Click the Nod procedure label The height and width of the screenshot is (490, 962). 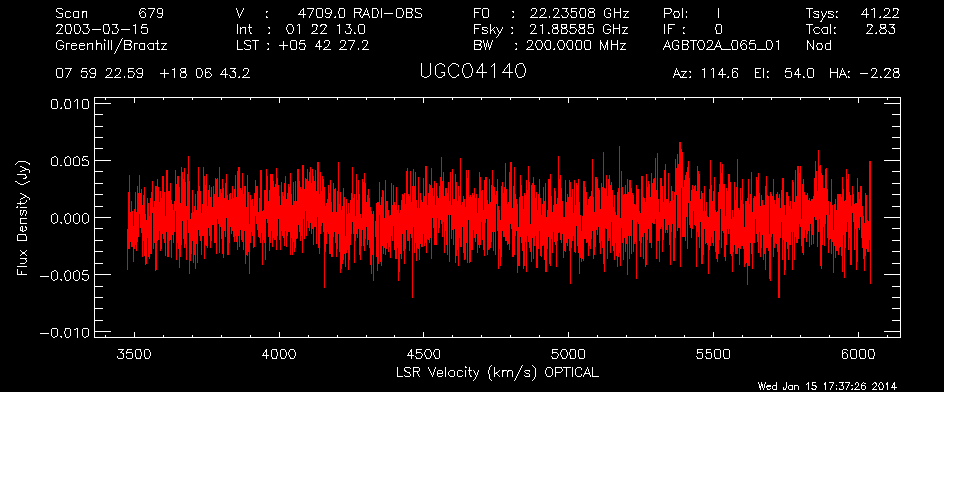818,45
